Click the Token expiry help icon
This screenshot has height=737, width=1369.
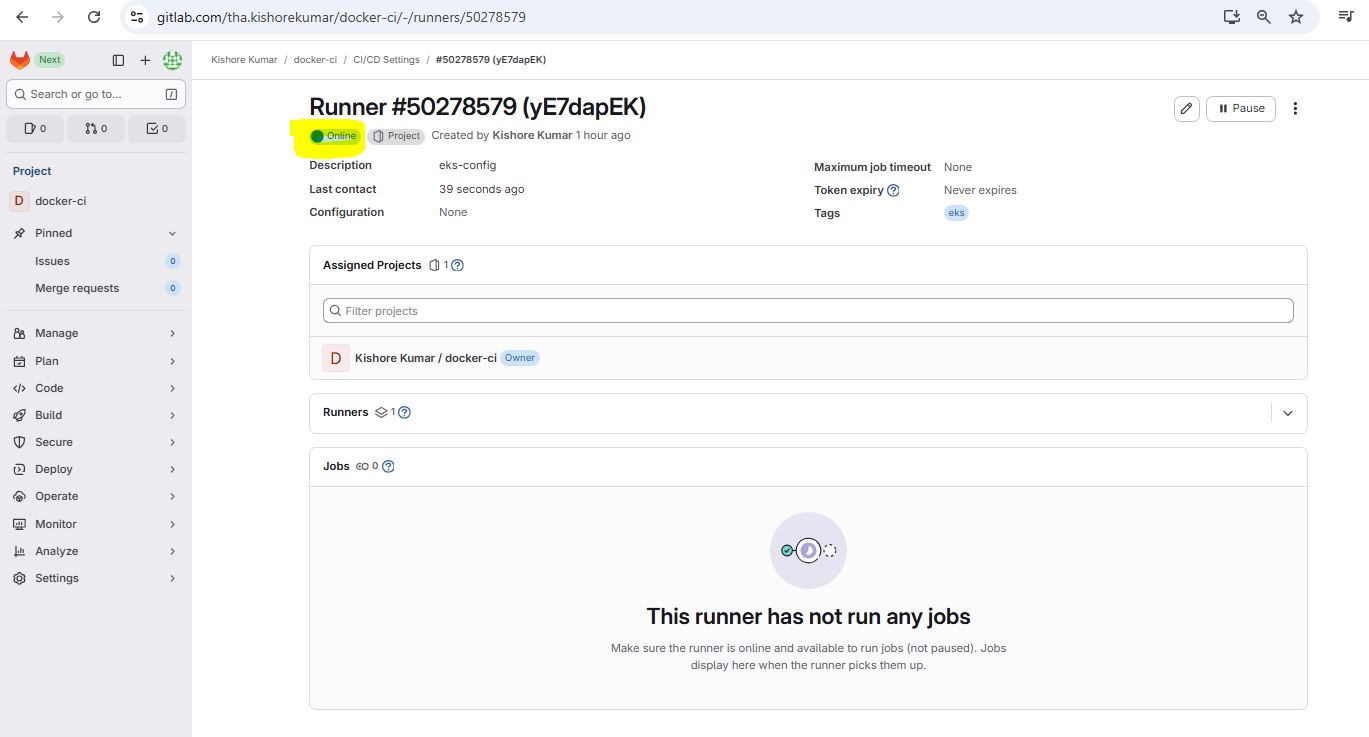pyautogui.click(x=894, y=190)
